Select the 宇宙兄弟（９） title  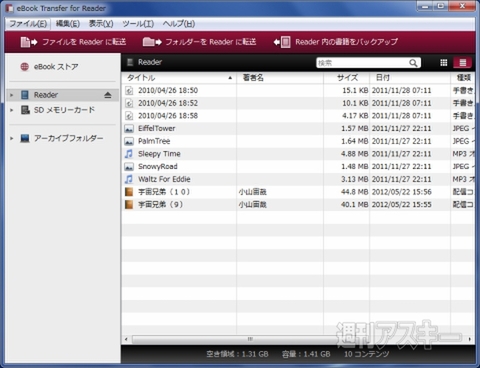161,205
